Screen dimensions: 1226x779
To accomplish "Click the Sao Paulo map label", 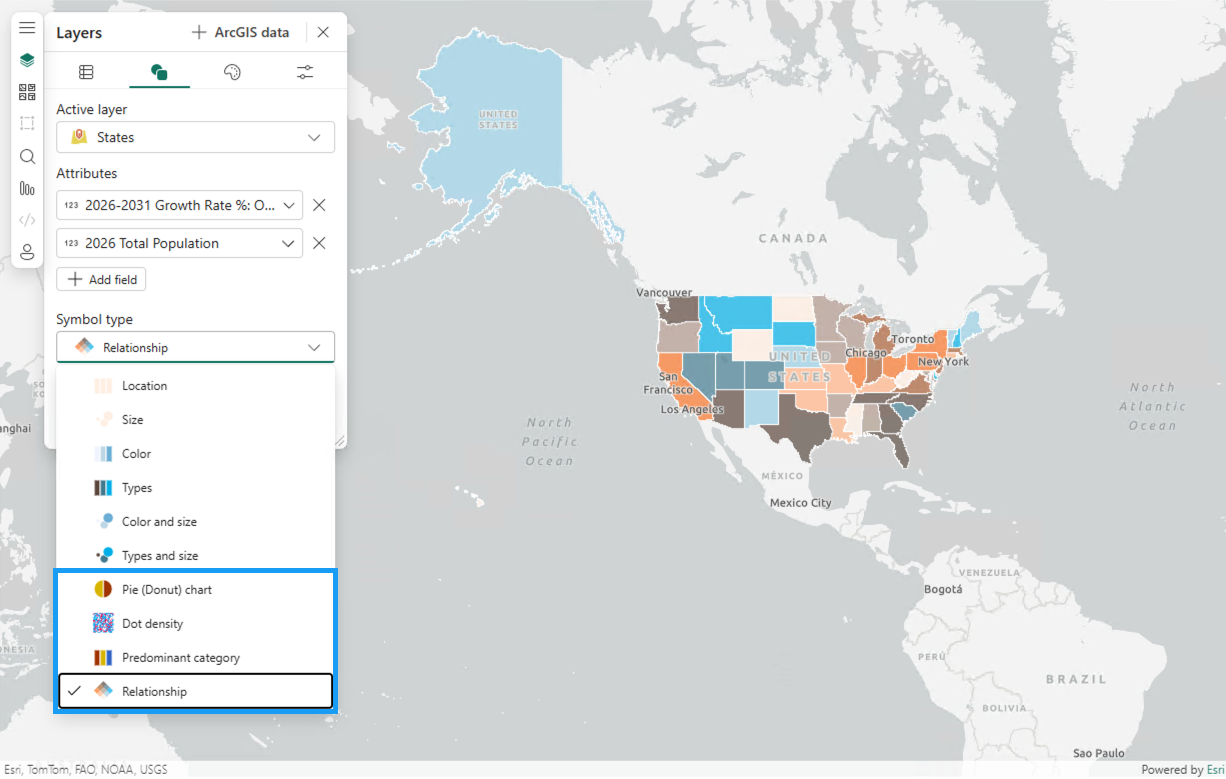I will (x=1098, y=753).
